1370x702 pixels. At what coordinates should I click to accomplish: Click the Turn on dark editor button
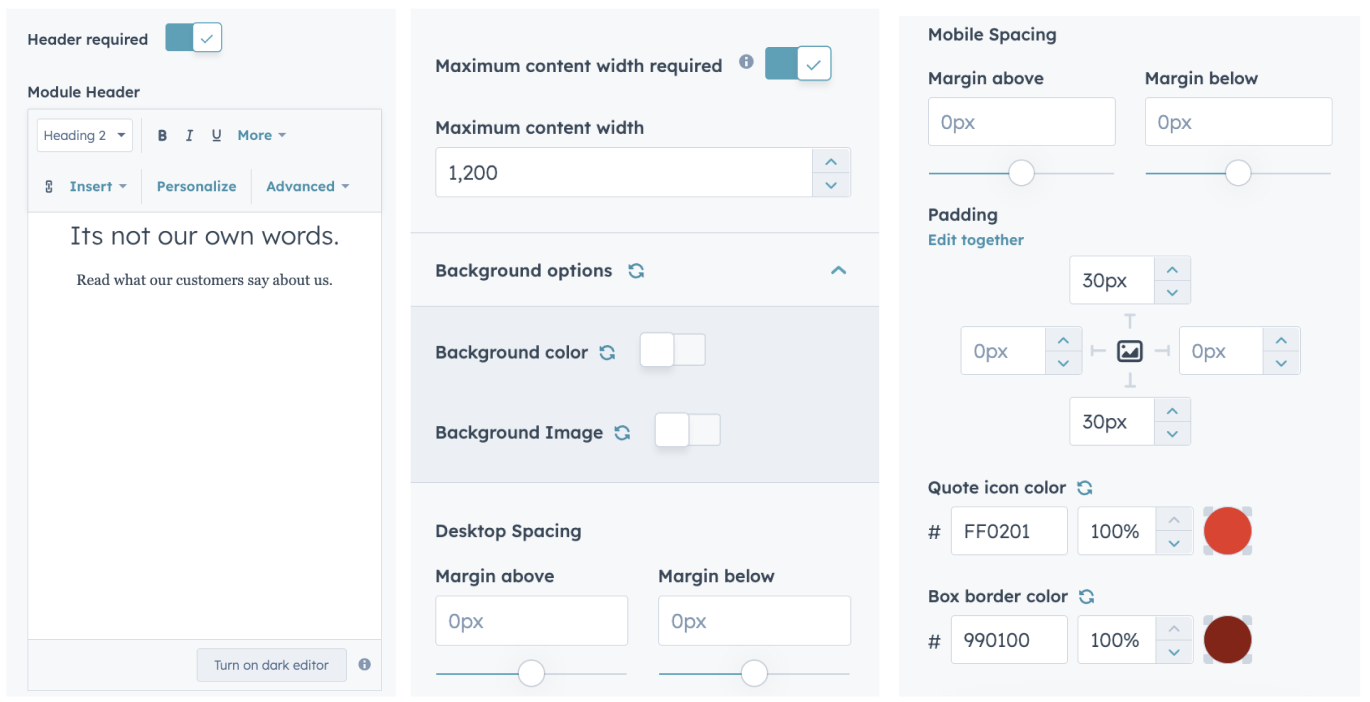pos(271,665)
